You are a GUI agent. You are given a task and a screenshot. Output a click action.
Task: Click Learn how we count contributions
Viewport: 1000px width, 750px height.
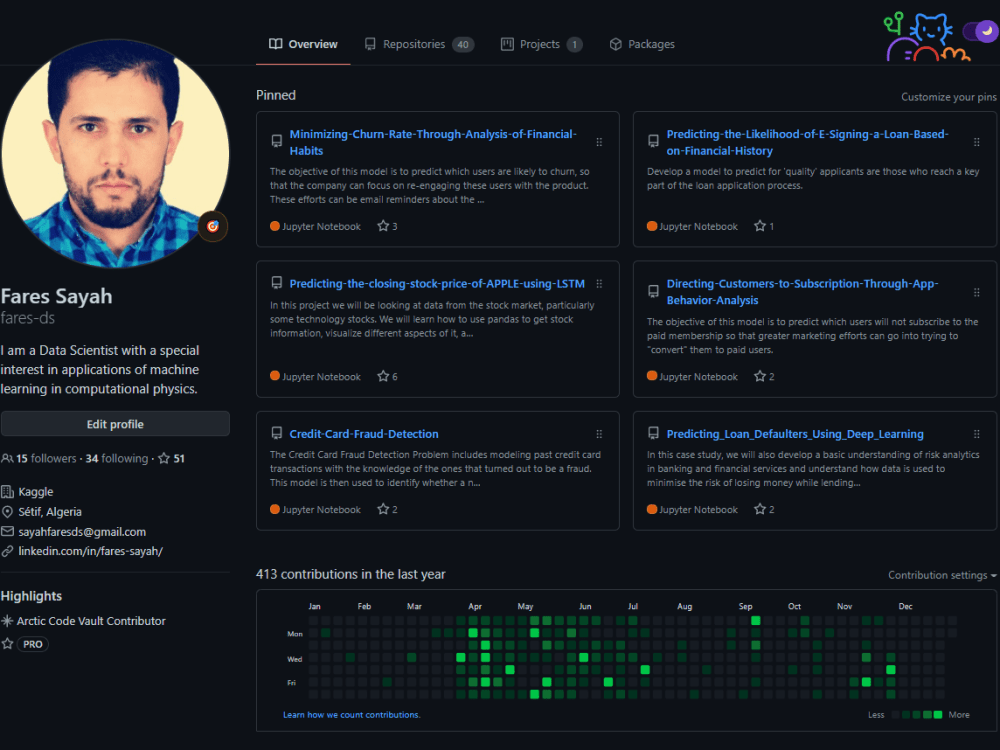click(x=351, y=715)
